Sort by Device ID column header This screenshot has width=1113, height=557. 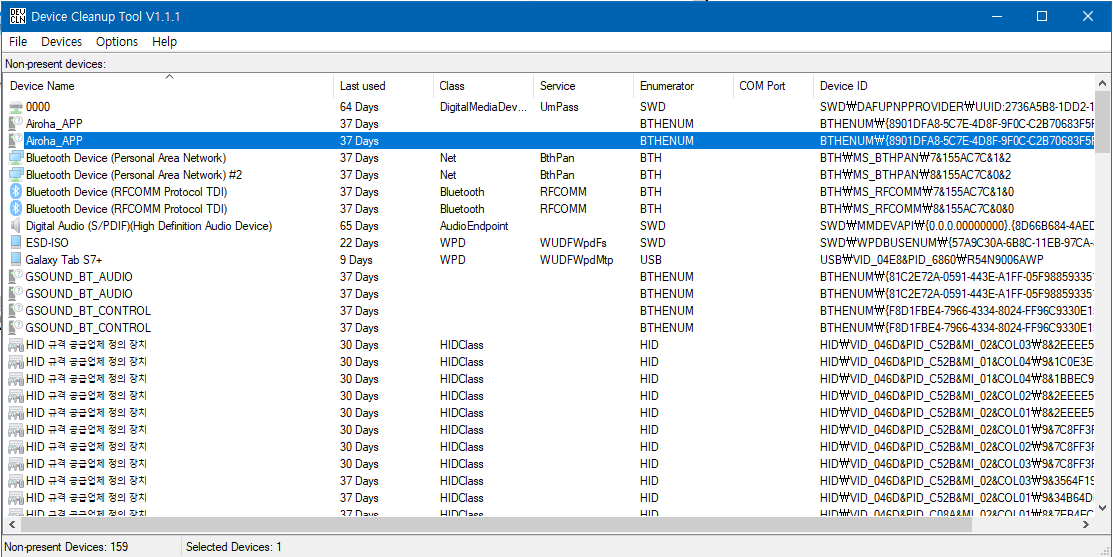point(955,86)
